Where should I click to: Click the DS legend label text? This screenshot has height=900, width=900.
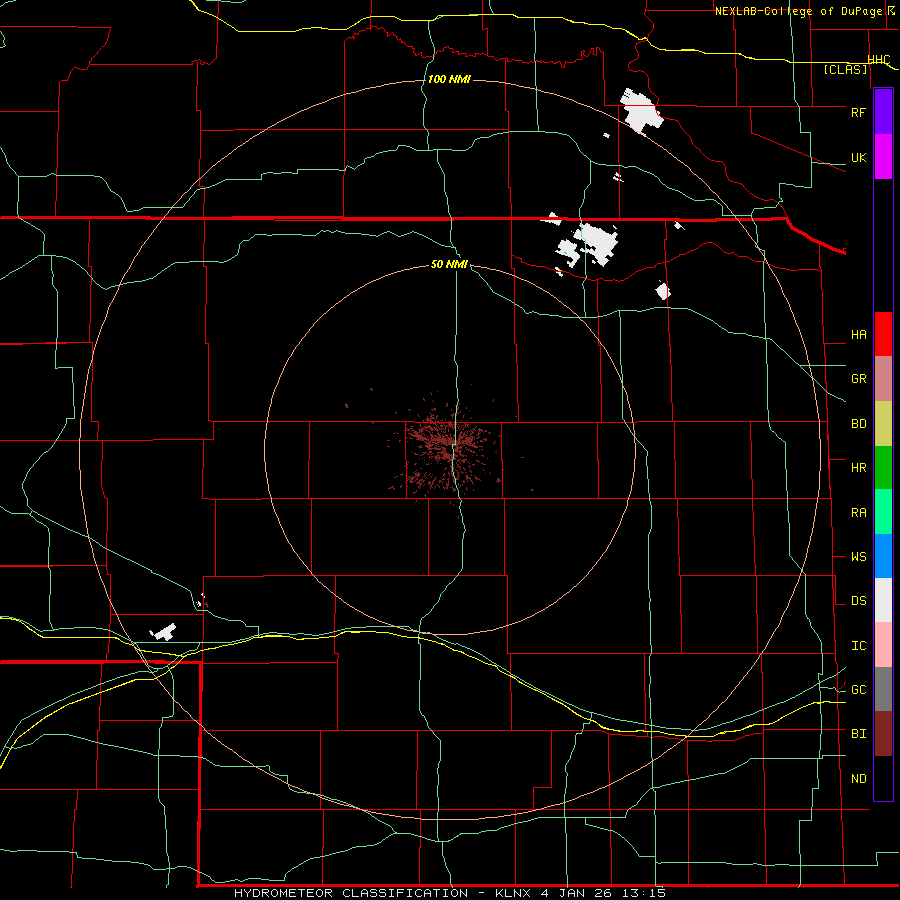point(858,601)
